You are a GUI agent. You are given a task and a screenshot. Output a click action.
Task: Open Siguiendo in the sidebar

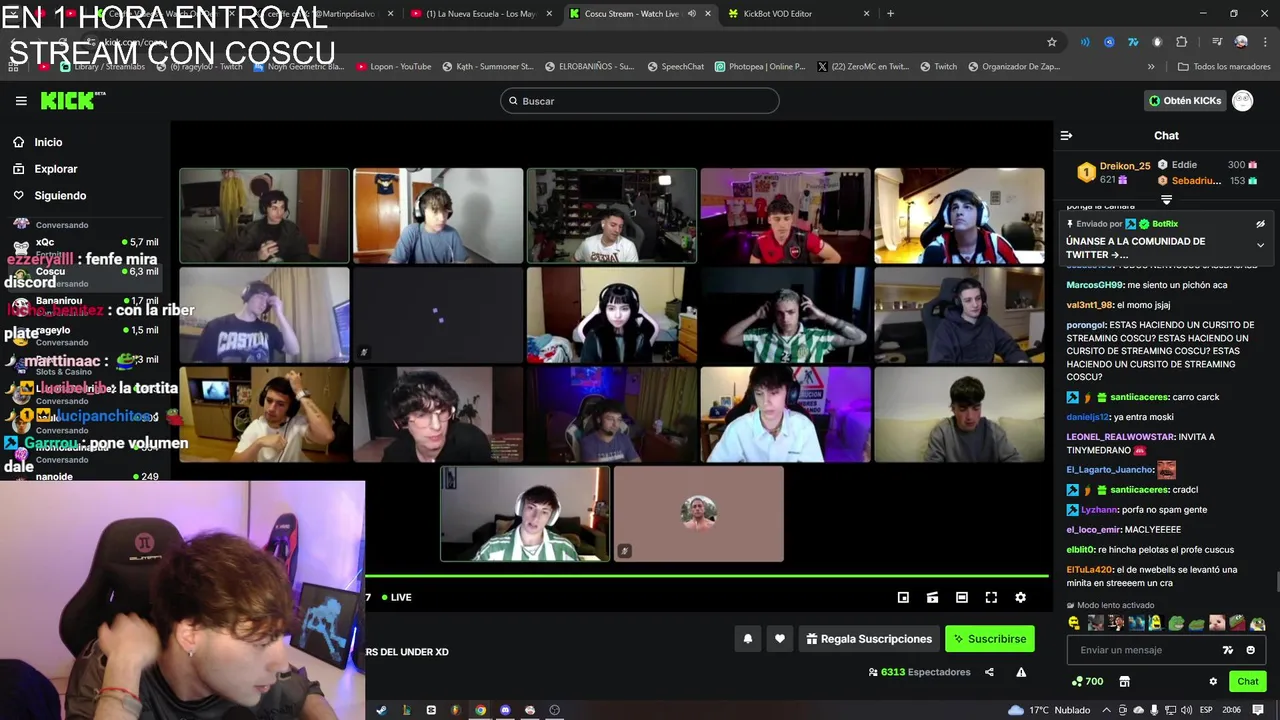[x=60, y=196]
